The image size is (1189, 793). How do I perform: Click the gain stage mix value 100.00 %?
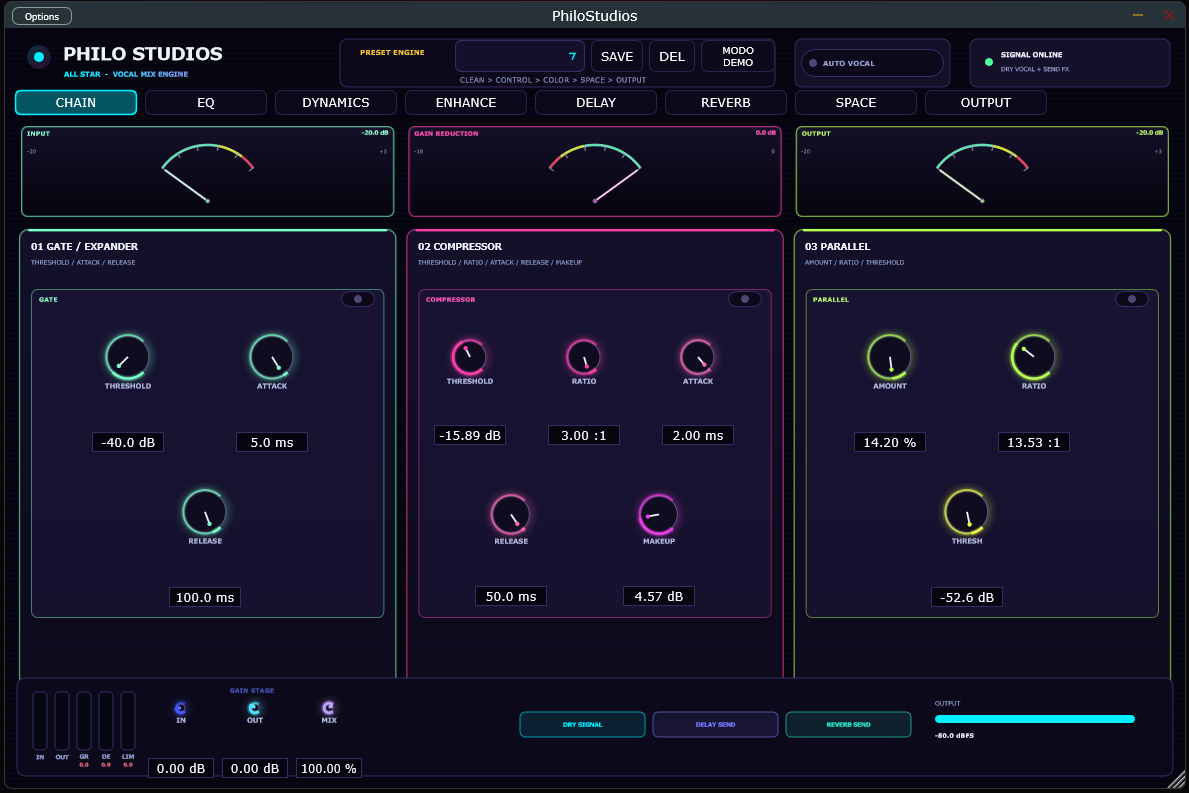point(328,768)
